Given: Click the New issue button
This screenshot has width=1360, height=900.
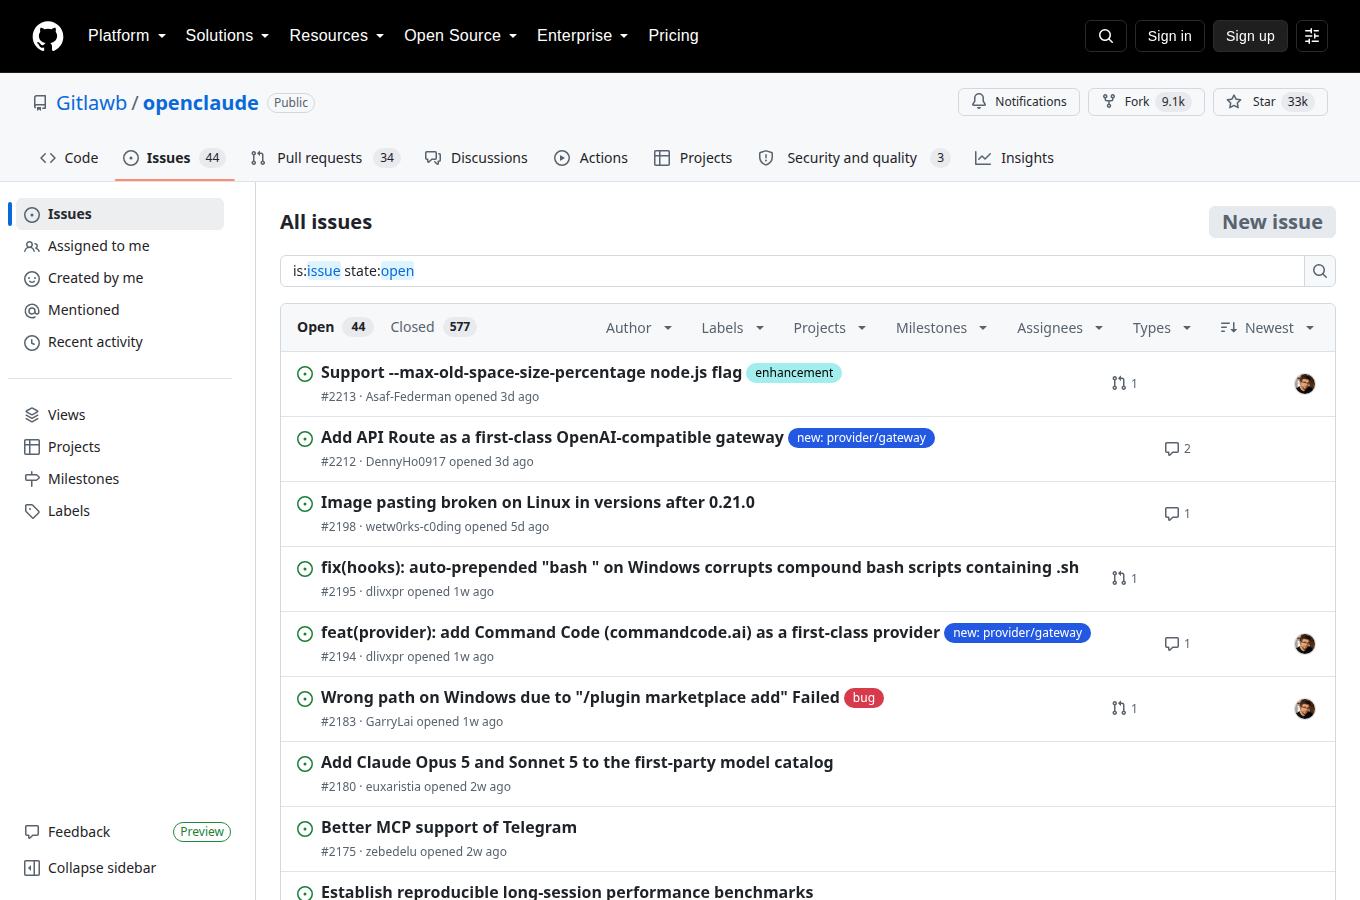Looking at the screenshot, I should [1272, 222].
